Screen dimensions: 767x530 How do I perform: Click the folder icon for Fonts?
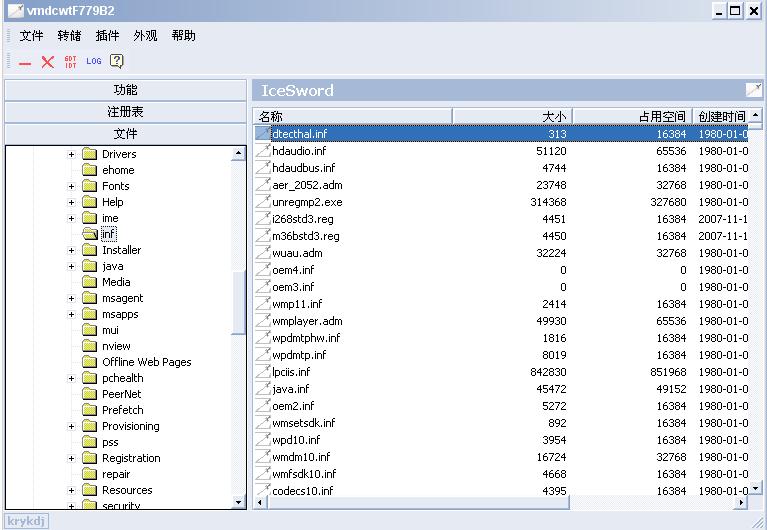tap(90, 186)
